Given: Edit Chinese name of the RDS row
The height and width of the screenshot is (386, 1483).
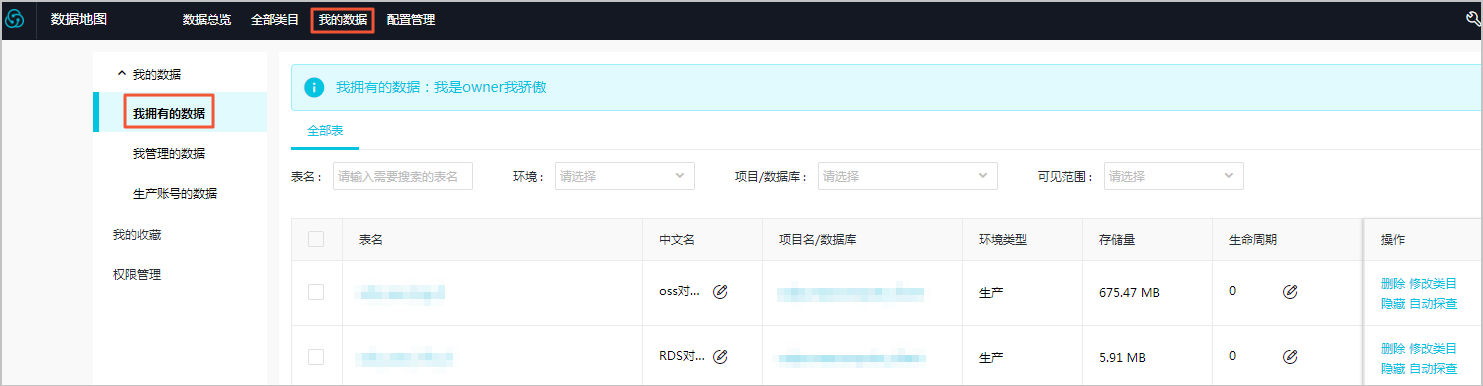Looking at the screenshot, I should tap(720, 356).
